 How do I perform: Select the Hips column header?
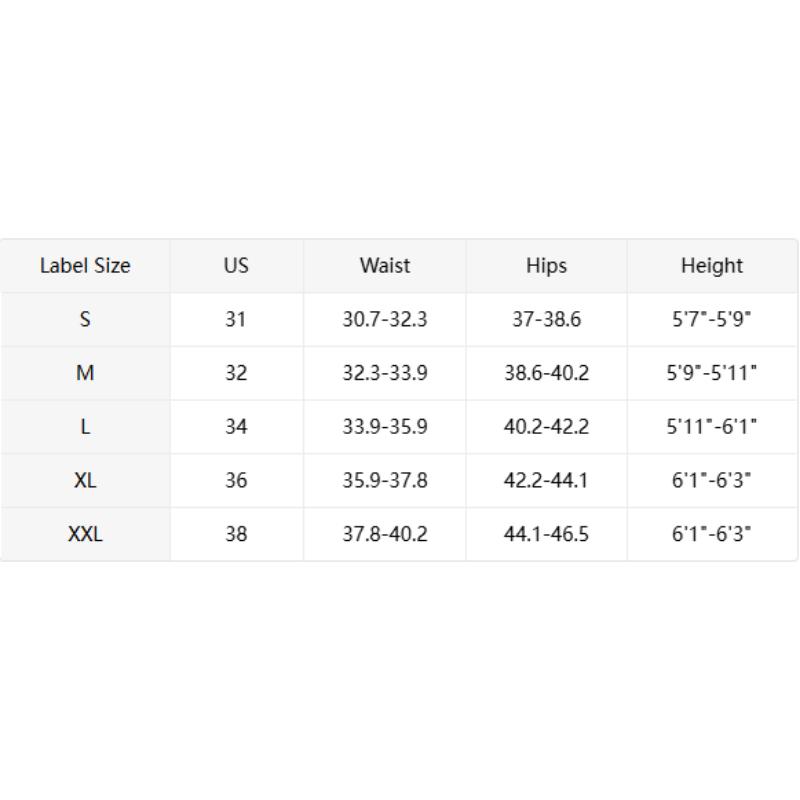(546, 266)
